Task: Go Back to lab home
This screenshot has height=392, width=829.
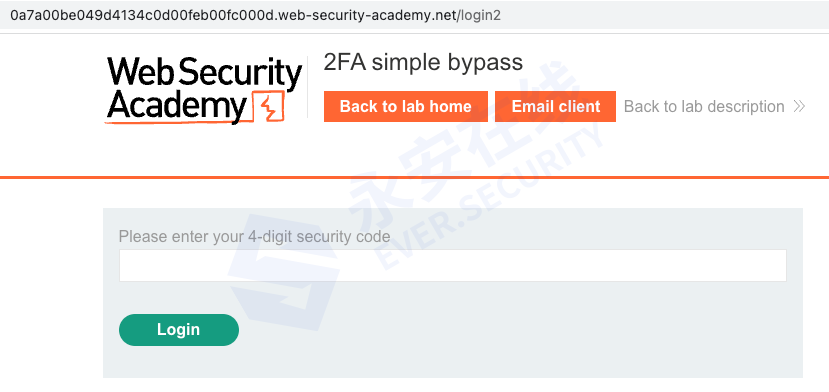Action: coord(406,106)
